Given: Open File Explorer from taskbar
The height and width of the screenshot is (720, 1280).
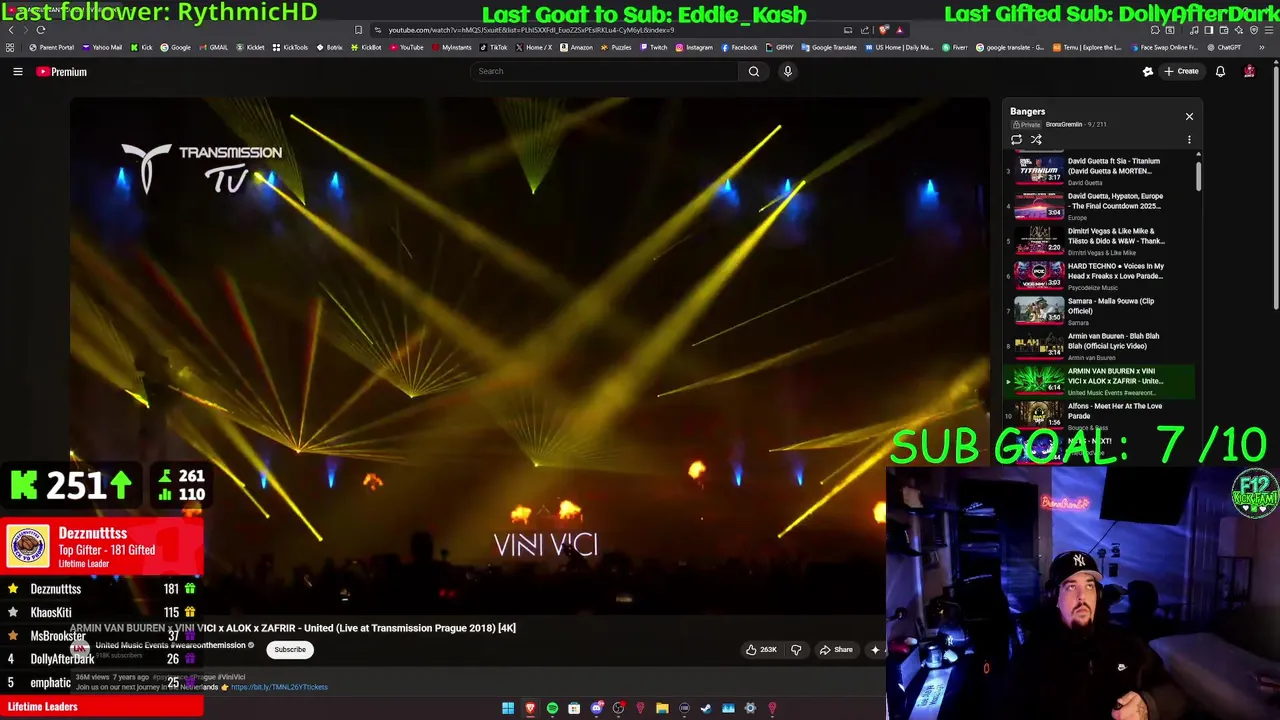Looking at the screenshot, I should [662, 709].
